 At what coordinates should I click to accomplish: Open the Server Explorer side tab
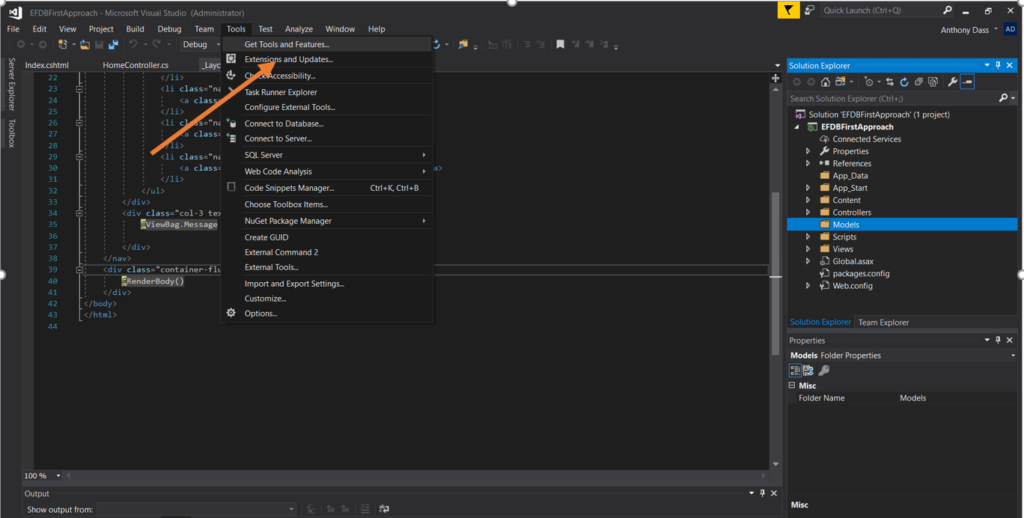(11, 84)
